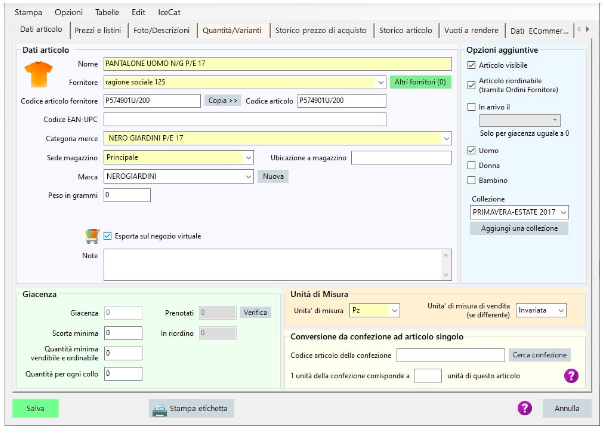603x429 pixels.
Task: Click the Note scrollbar up arrow
Action: click(446, 254)
